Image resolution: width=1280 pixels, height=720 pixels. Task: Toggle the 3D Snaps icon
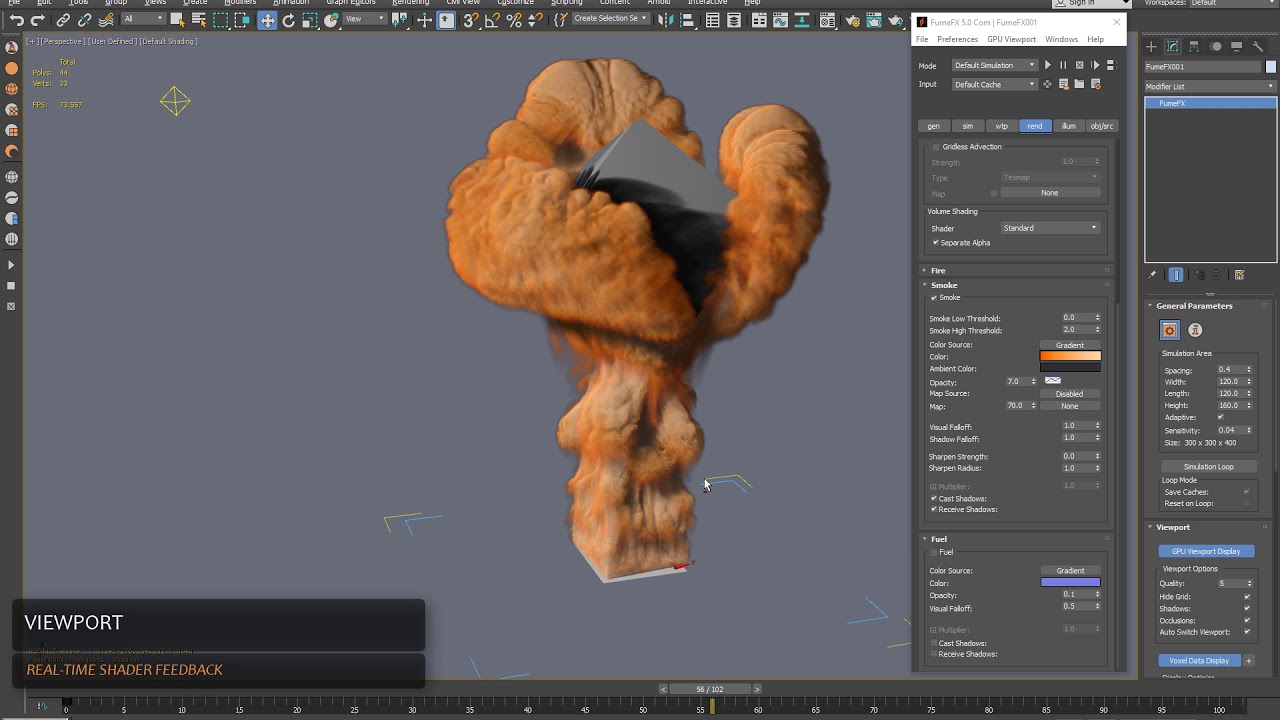coord(470,20)
